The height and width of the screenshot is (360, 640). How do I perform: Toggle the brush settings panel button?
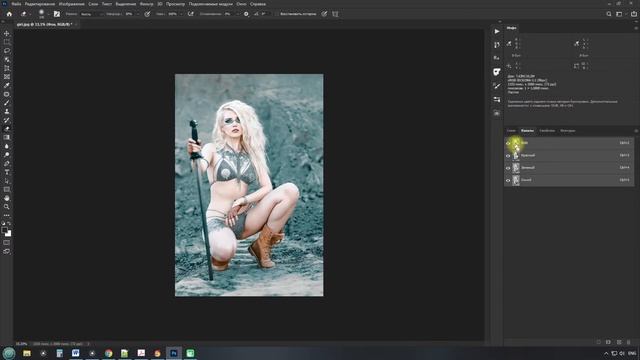[x=57, y=14]
